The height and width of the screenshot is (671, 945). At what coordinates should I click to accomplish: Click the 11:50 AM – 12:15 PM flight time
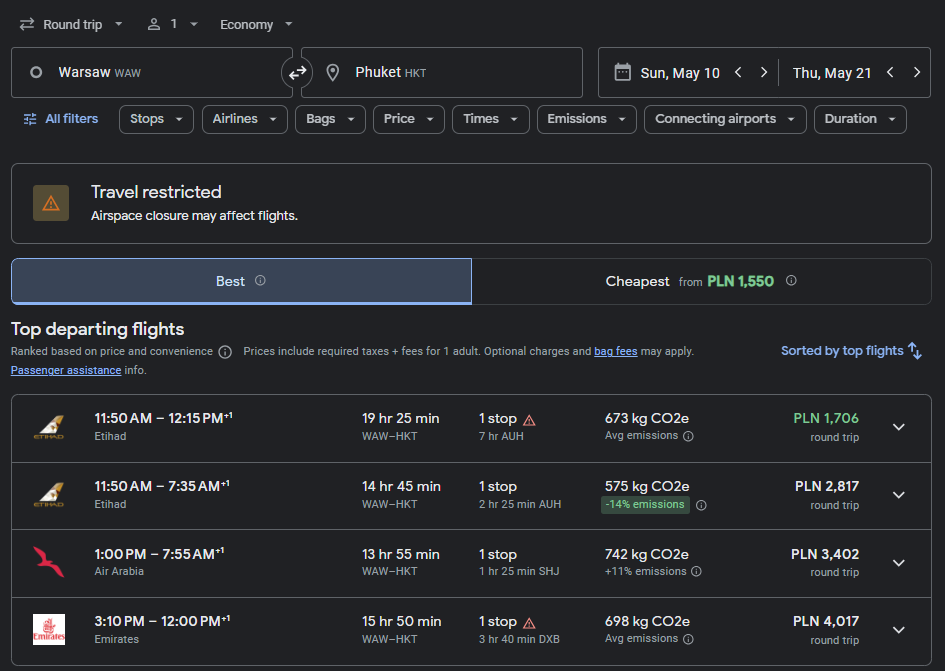(163, 418)
